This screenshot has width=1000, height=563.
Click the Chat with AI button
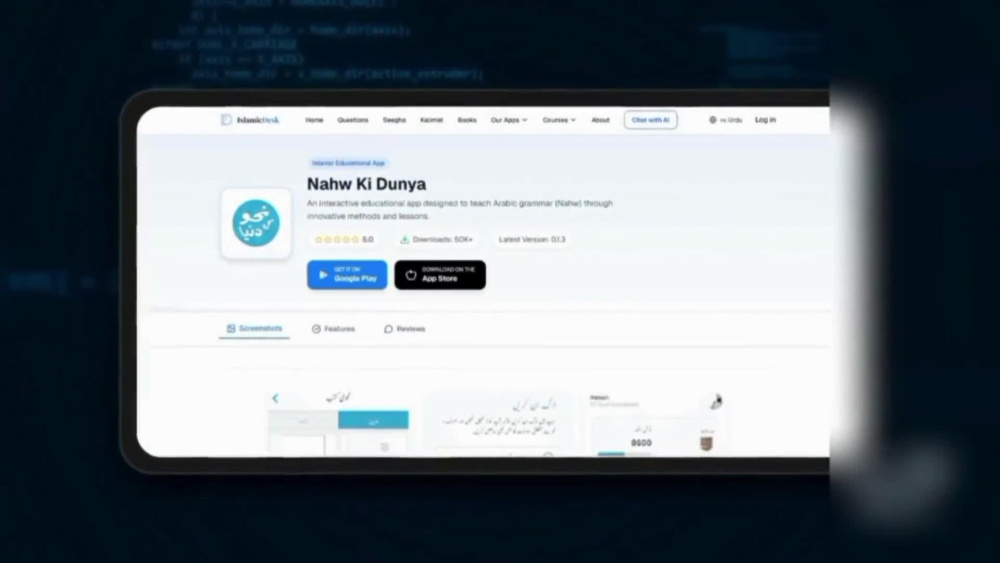coord(651,120)
